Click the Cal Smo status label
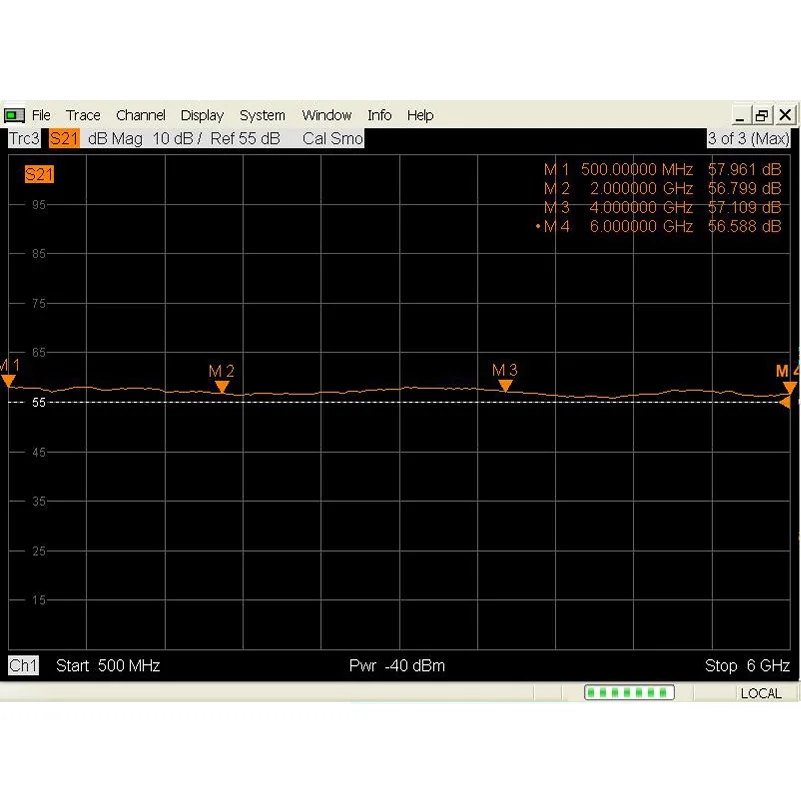801x801 pixels. 333,138
